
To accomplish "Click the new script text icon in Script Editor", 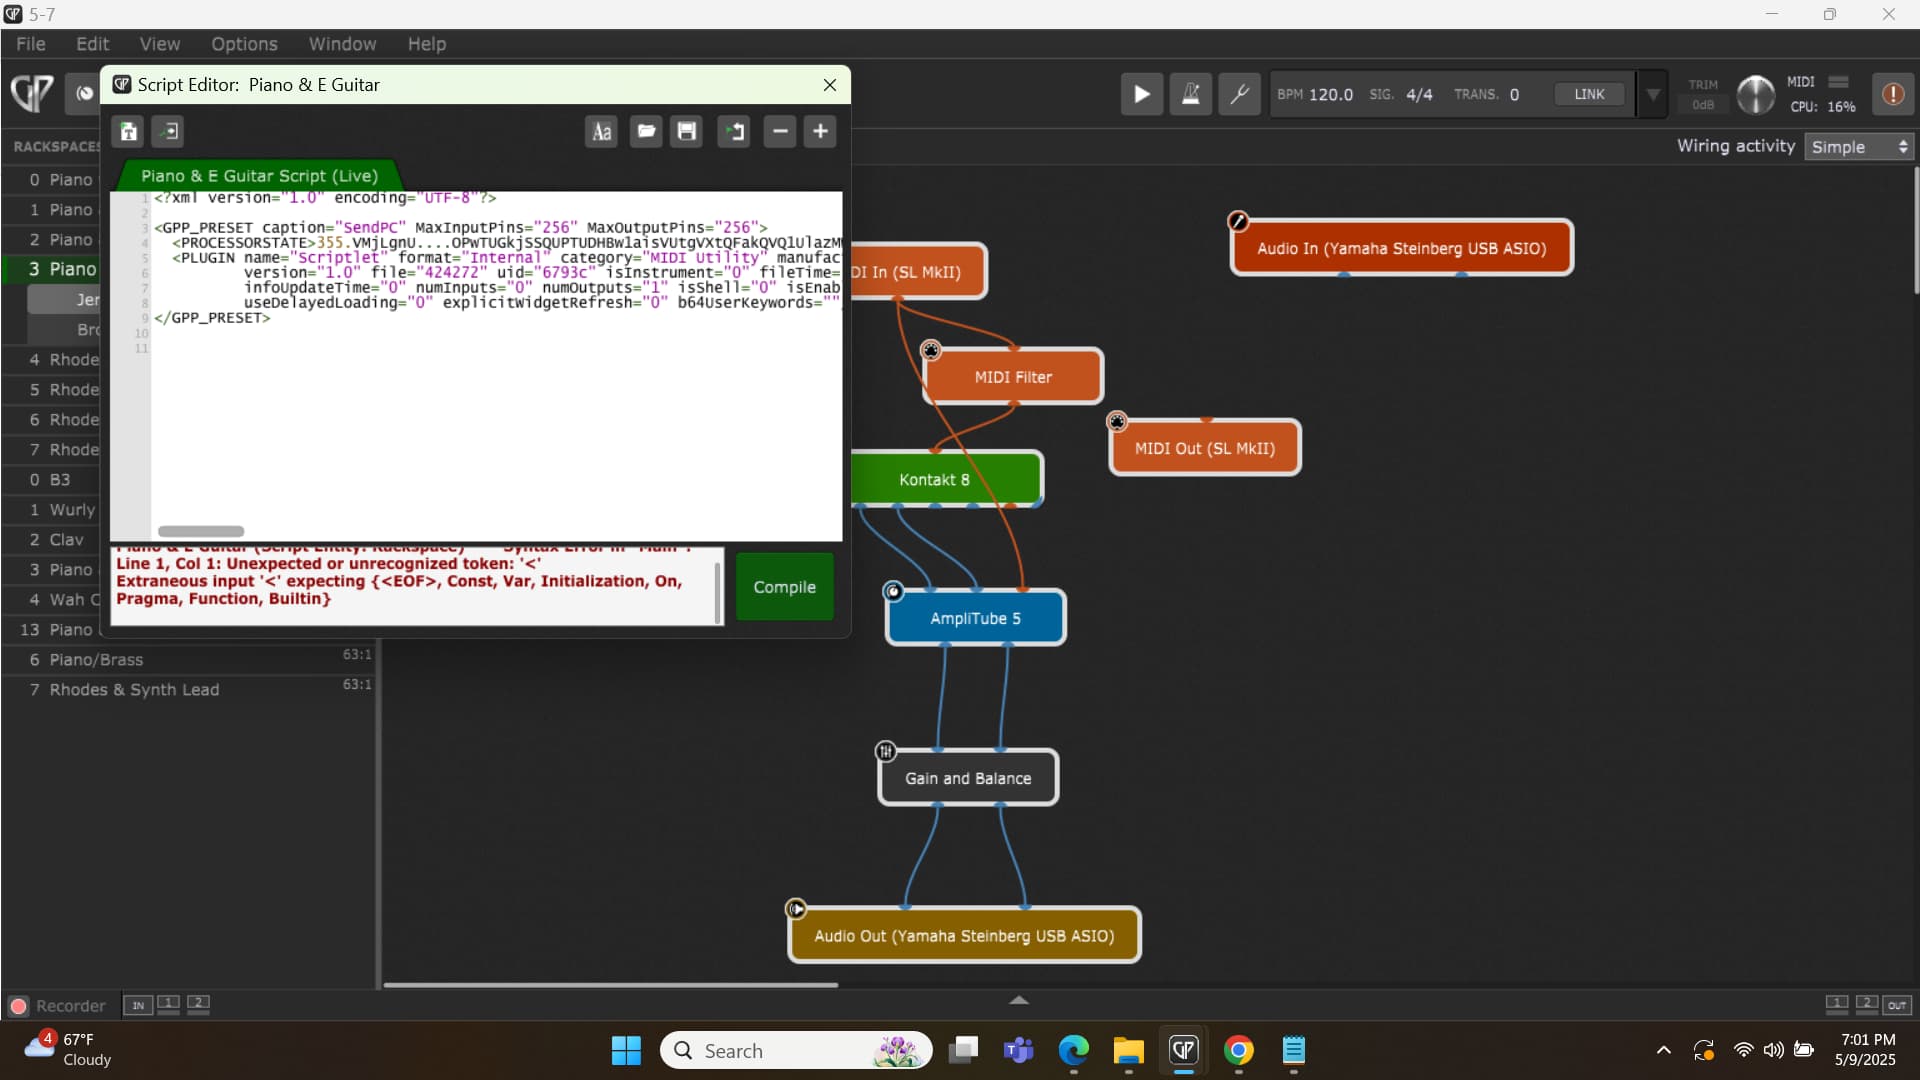I will click(x=129, y=132).
